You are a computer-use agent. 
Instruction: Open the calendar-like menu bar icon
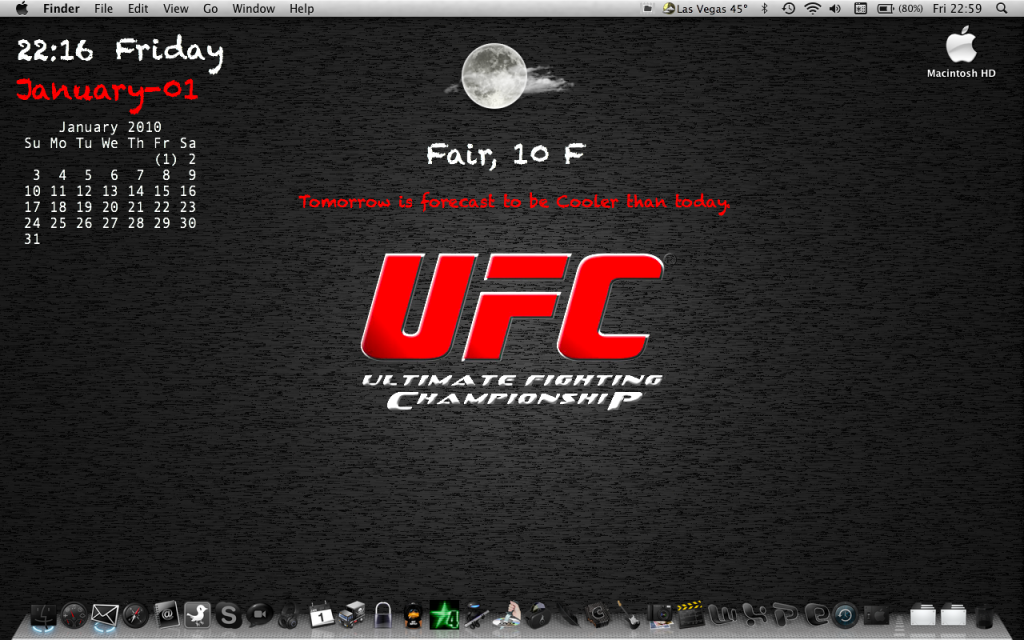(x=861, y=8)
